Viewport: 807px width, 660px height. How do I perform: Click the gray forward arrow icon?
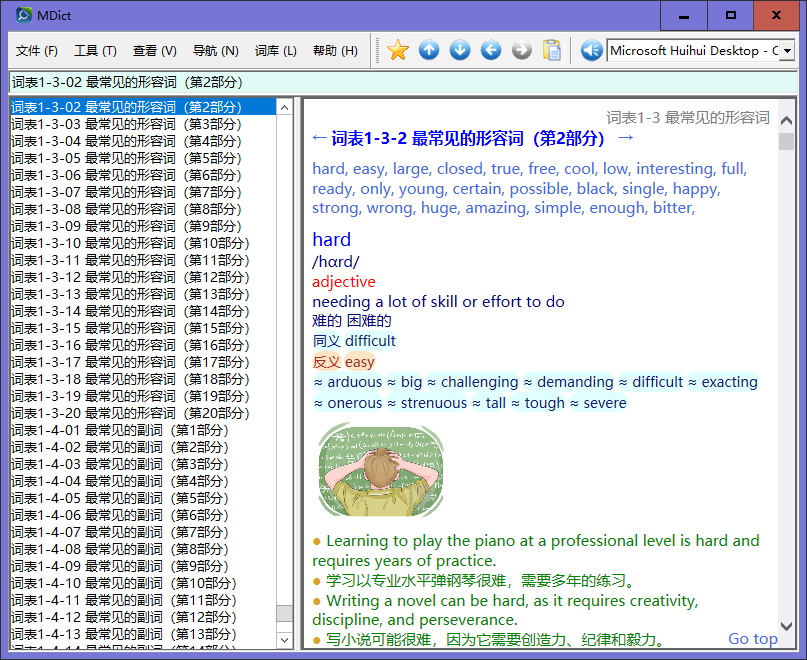(521, 50)
